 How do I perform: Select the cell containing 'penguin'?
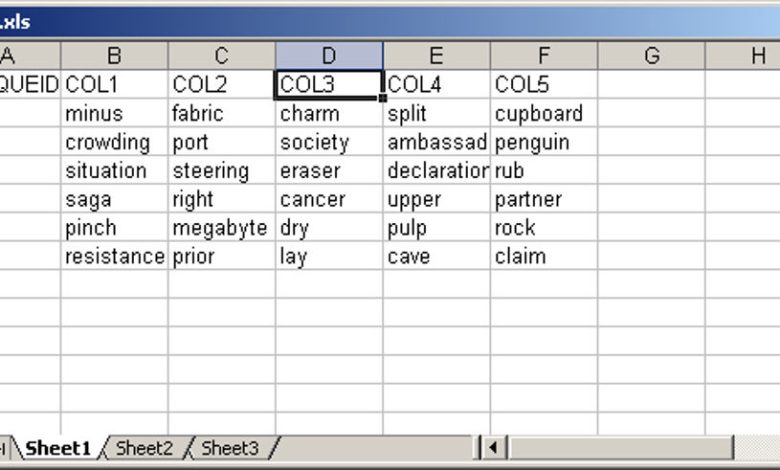(543, 142)
